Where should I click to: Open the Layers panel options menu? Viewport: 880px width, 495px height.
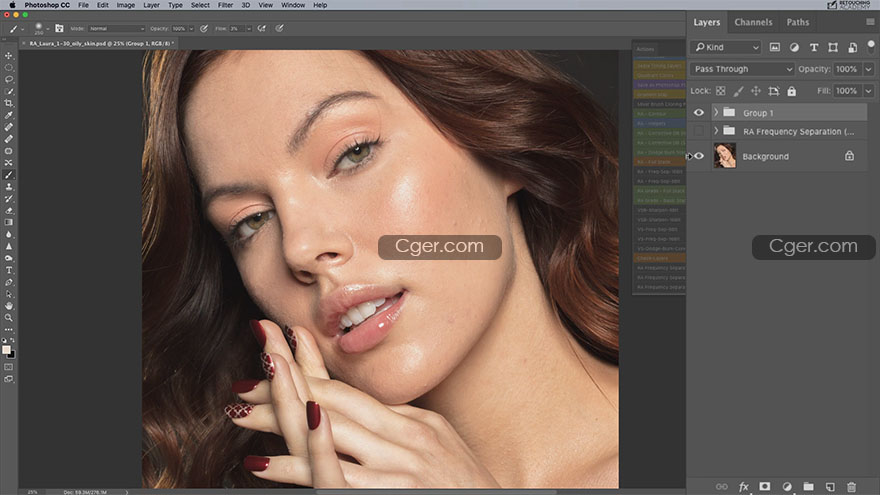click(870, 22)
